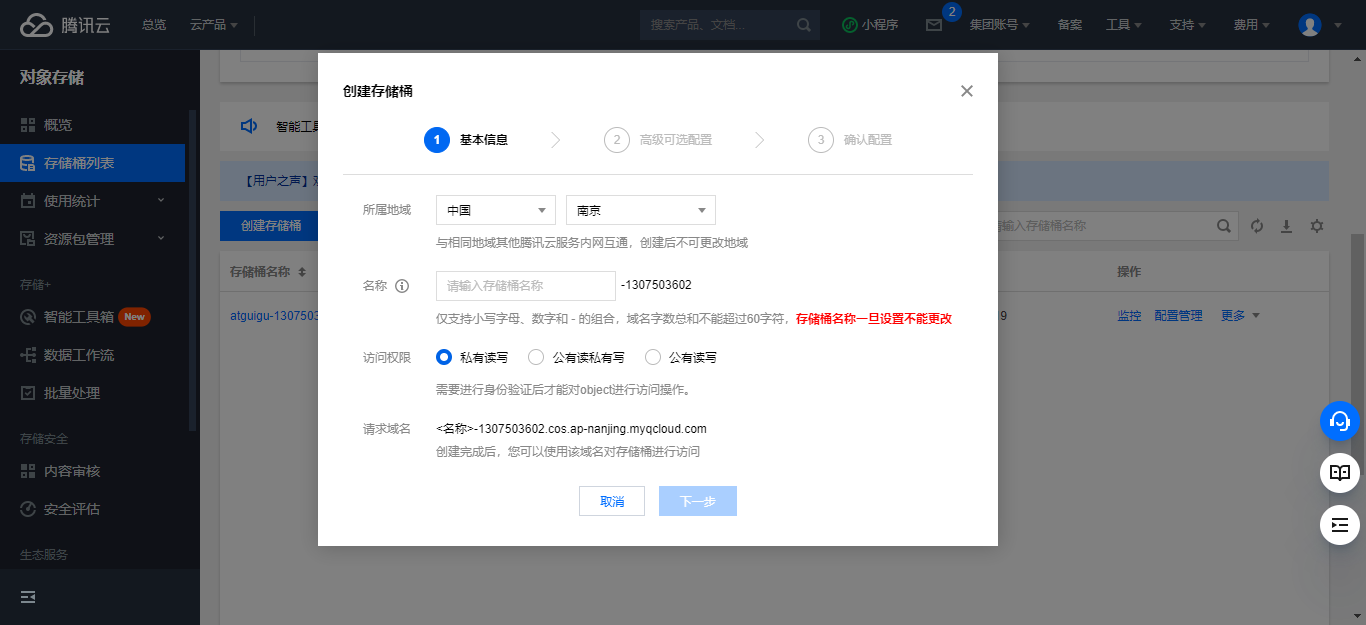
Task: Click the download icon beside refresh
Action: pyautogui.click(x=1287, y=226)
